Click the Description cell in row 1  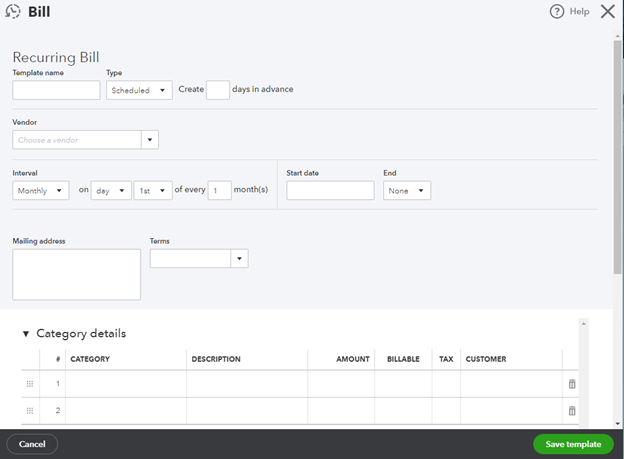tap(247, 384)
